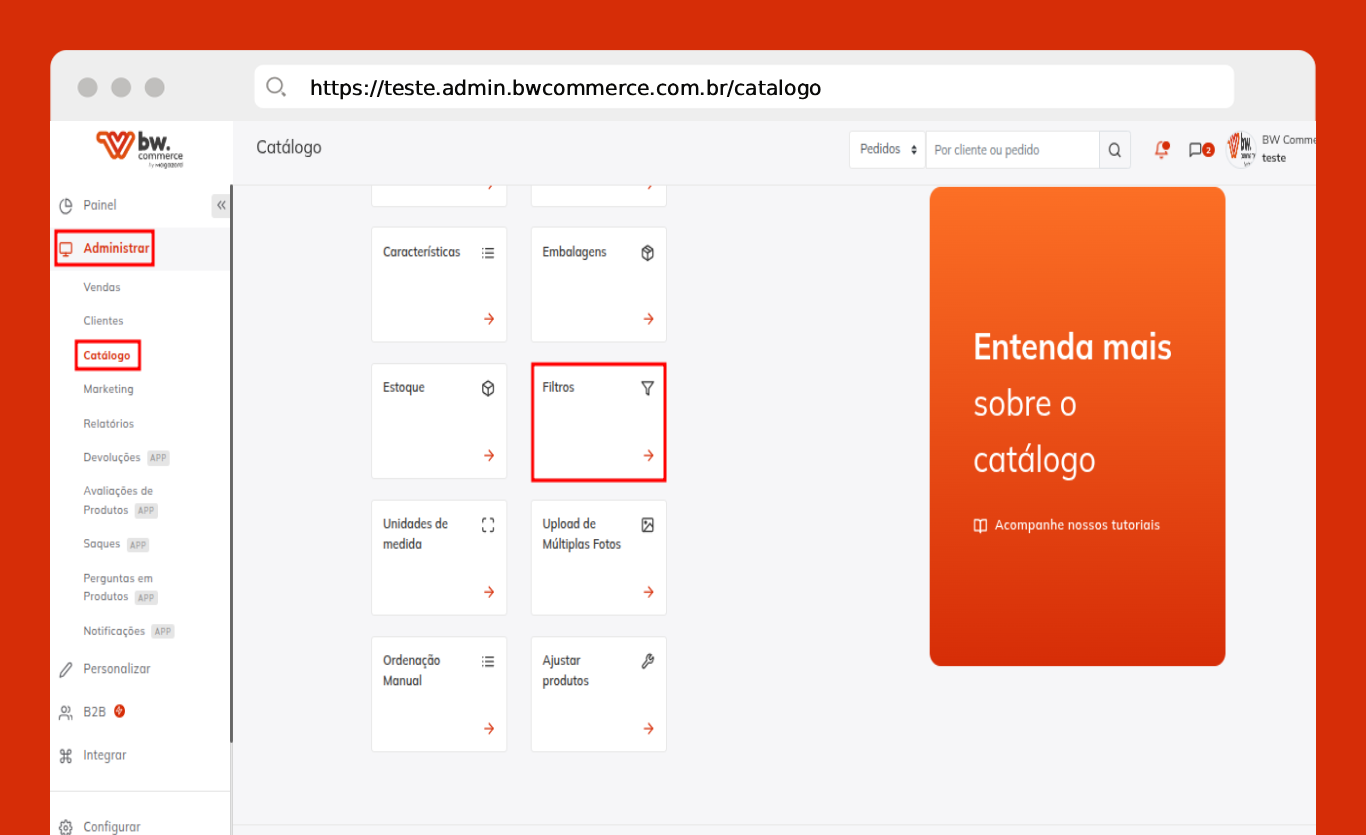This screenshot has height=835, width=1366.
Task: Go to Vendas in the sidebar
Action: pyautogui.click(x=102, y=287)
